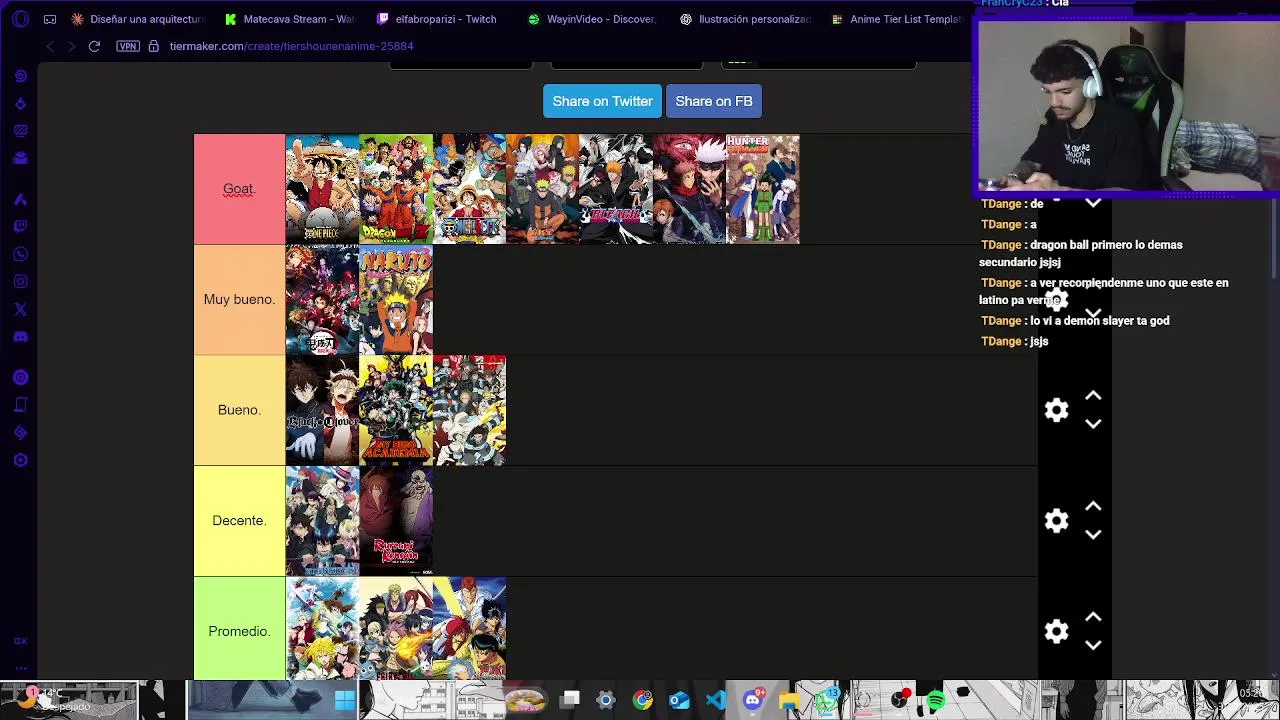Open Instagram in the Opera sidebar

20,282
